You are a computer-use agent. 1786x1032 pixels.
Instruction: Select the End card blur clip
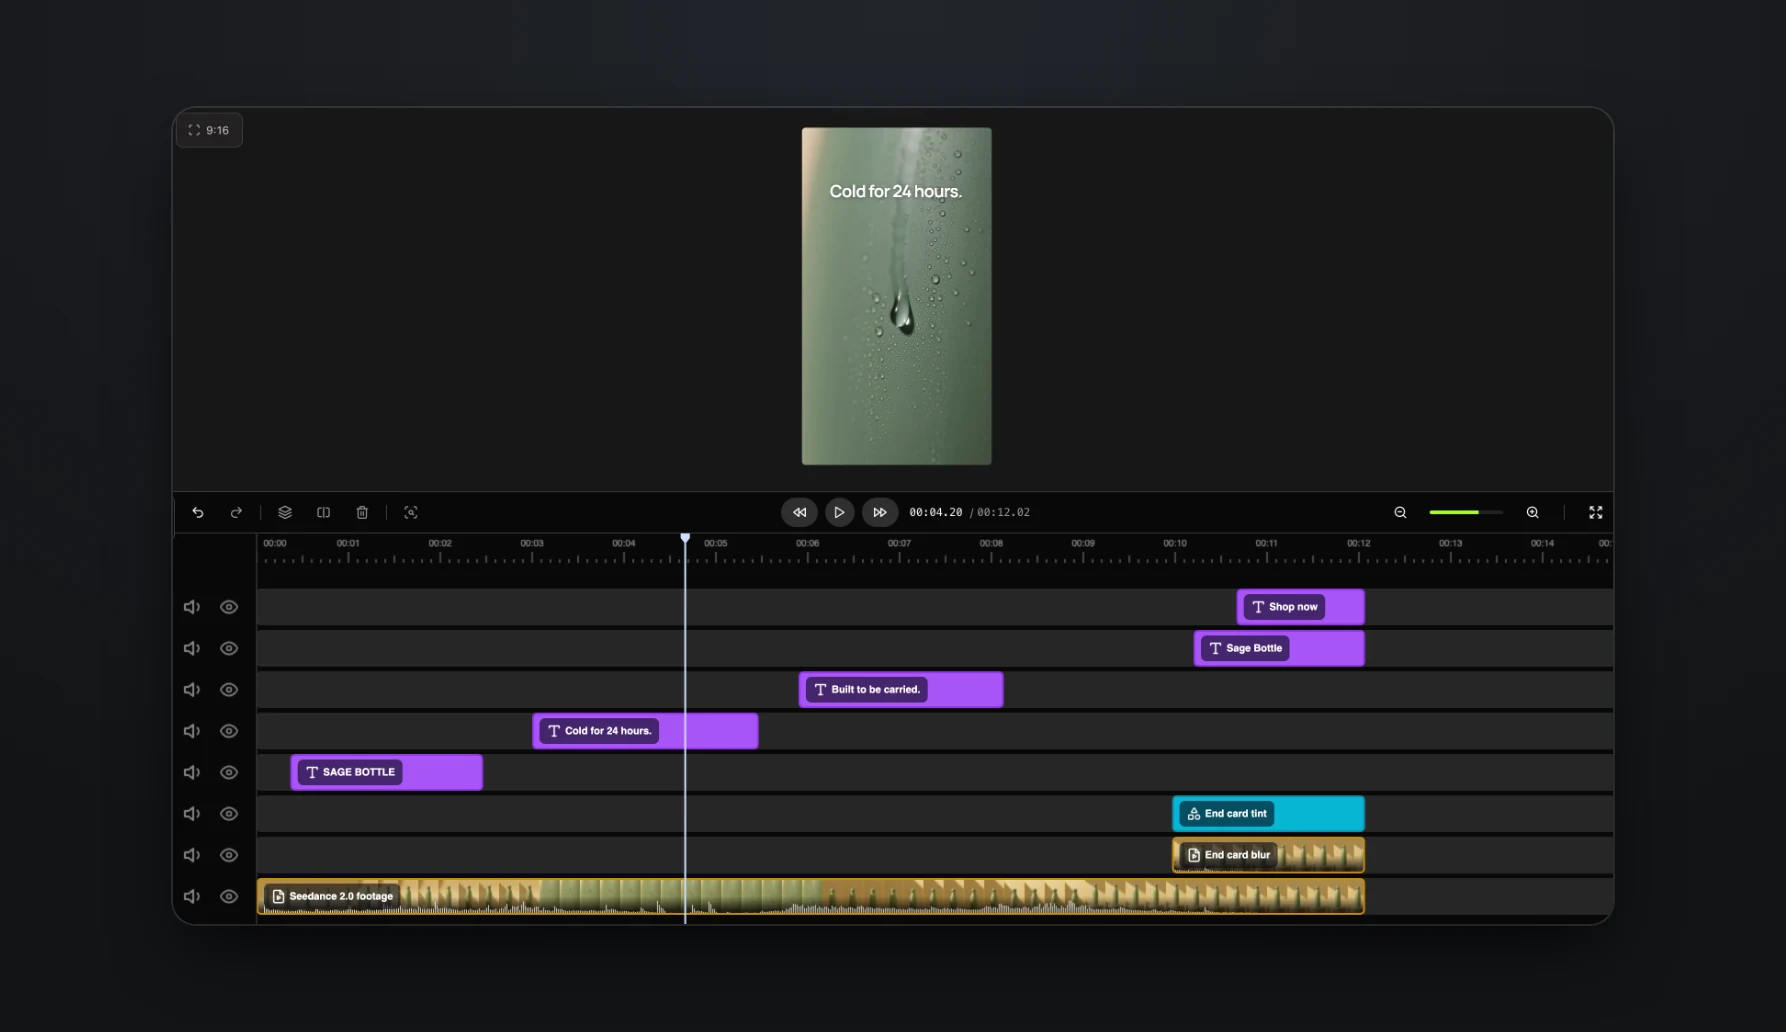1268,855
